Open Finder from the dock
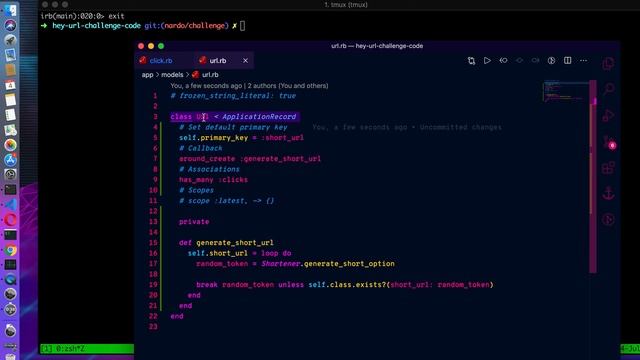The height and width of the screenshot is (360, 640). [x=10, y=10]
